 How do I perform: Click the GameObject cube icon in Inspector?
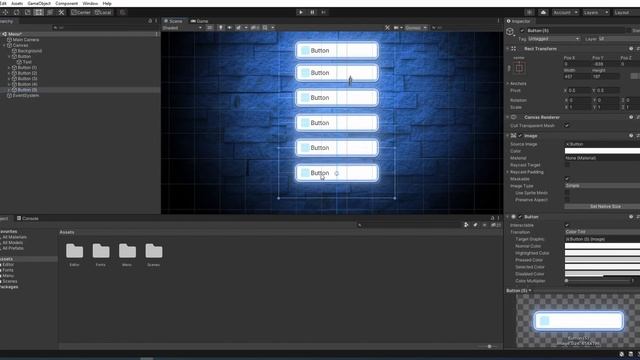[x=510, y=32]
